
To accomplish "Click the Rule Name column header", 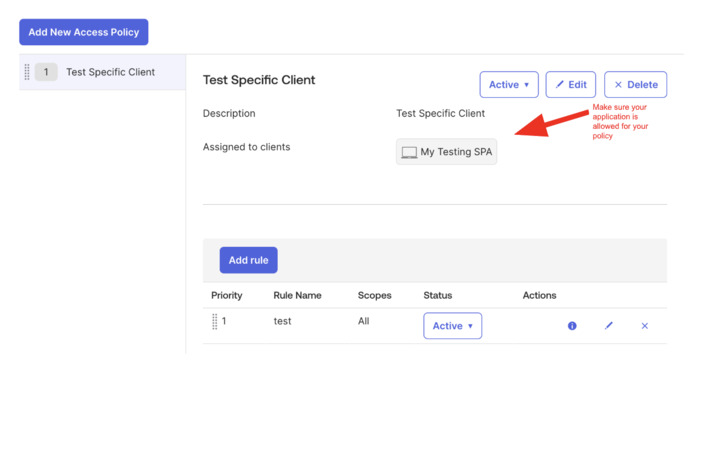I will 297,295.
